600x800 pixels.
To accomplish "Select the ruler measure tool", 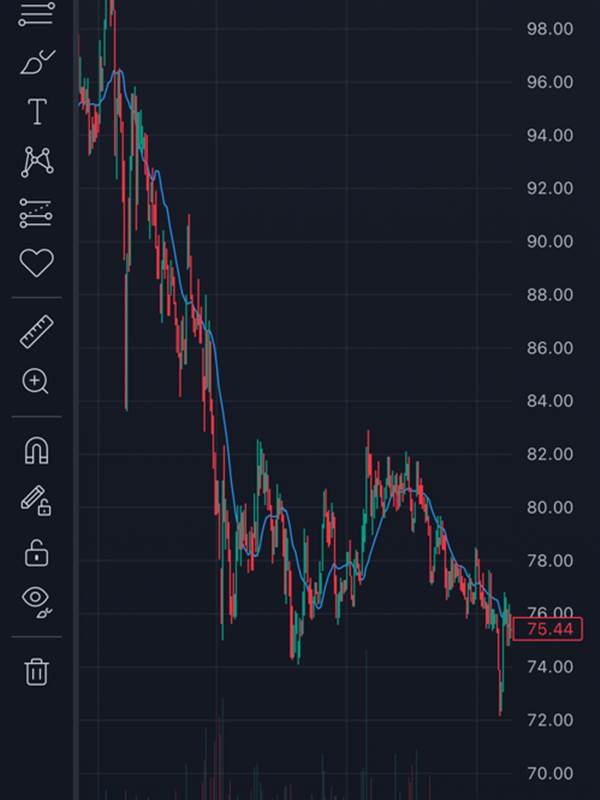I will point(37,332).
